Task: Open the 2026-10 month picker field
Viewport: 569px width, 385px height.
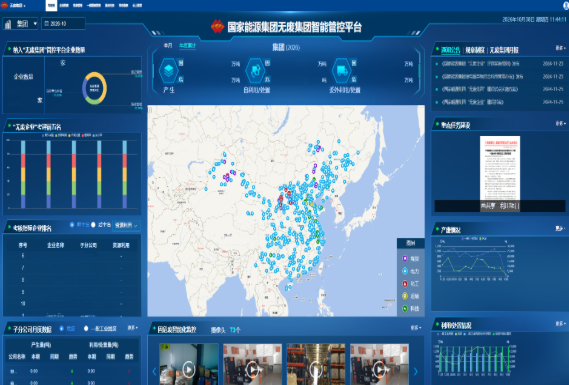Action: tap(64, 24)
